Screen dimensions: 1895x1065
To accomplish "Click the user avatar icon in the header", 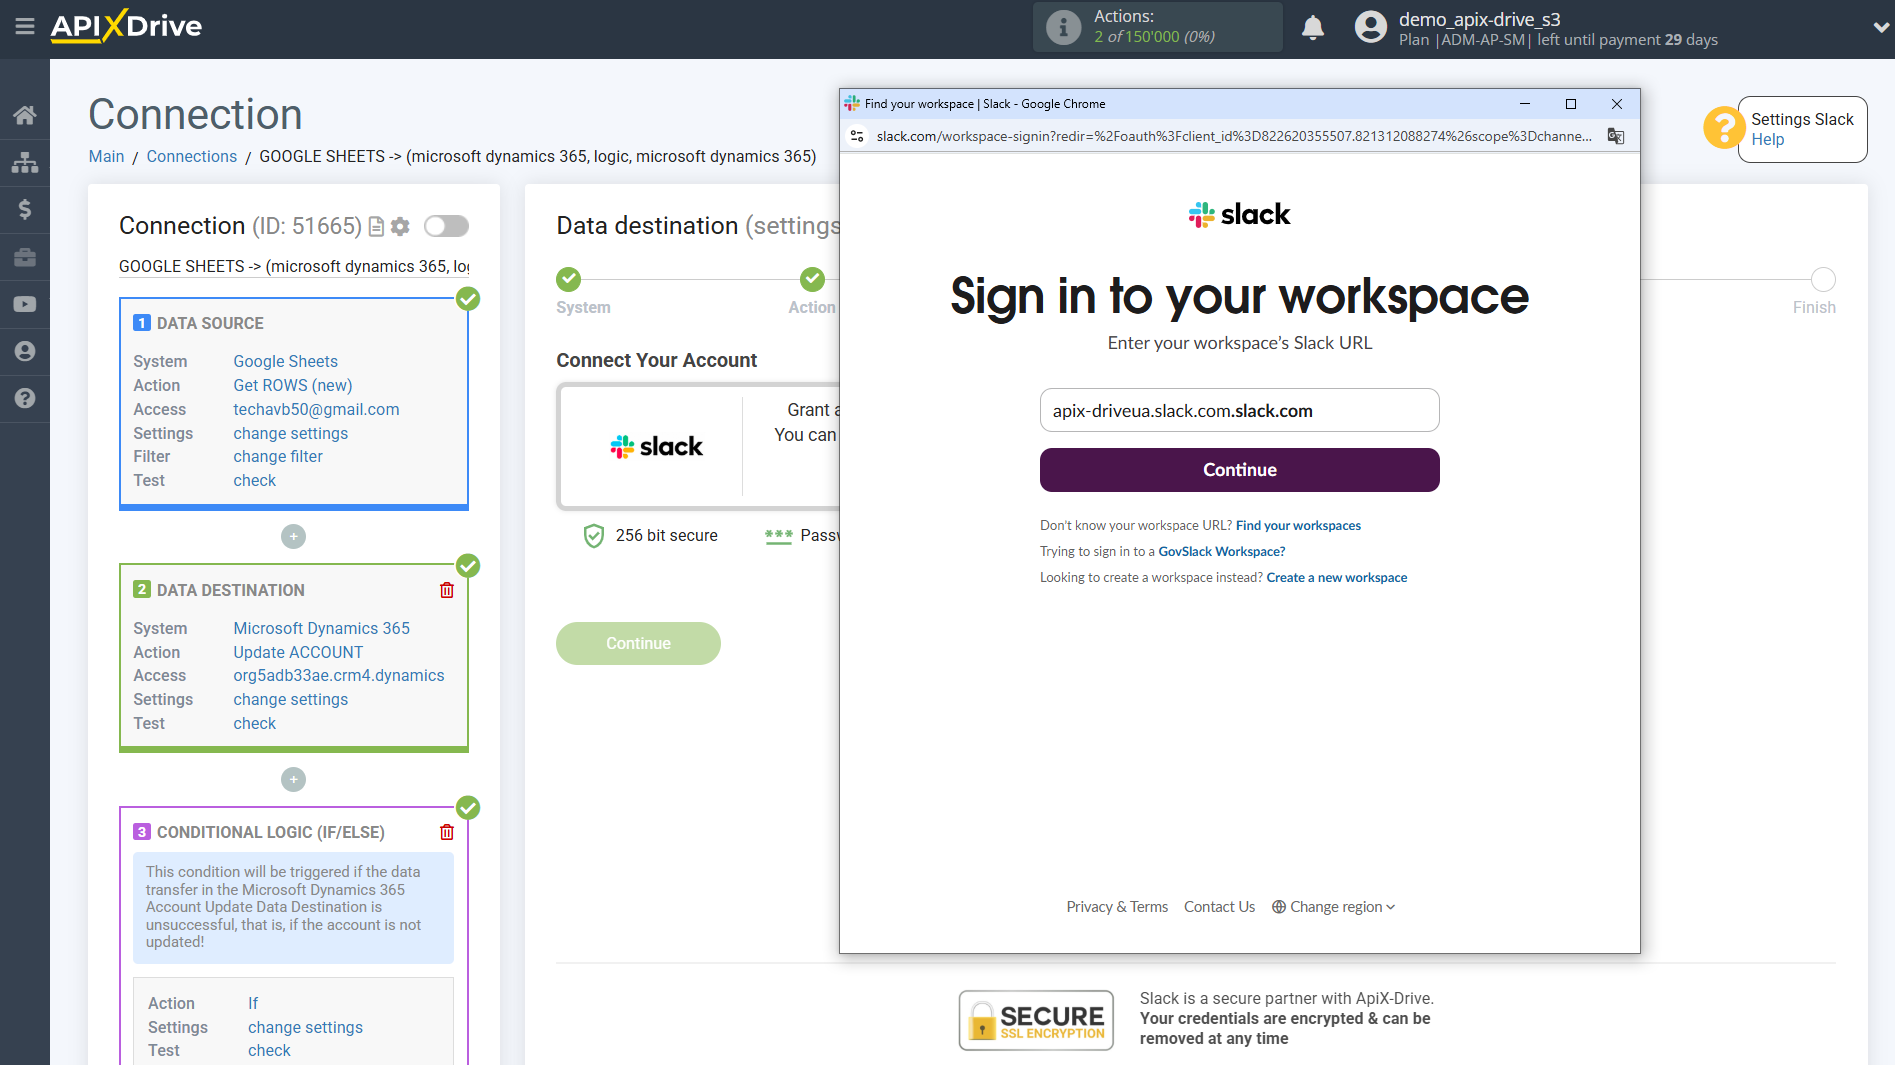I will coord(1371,27).
